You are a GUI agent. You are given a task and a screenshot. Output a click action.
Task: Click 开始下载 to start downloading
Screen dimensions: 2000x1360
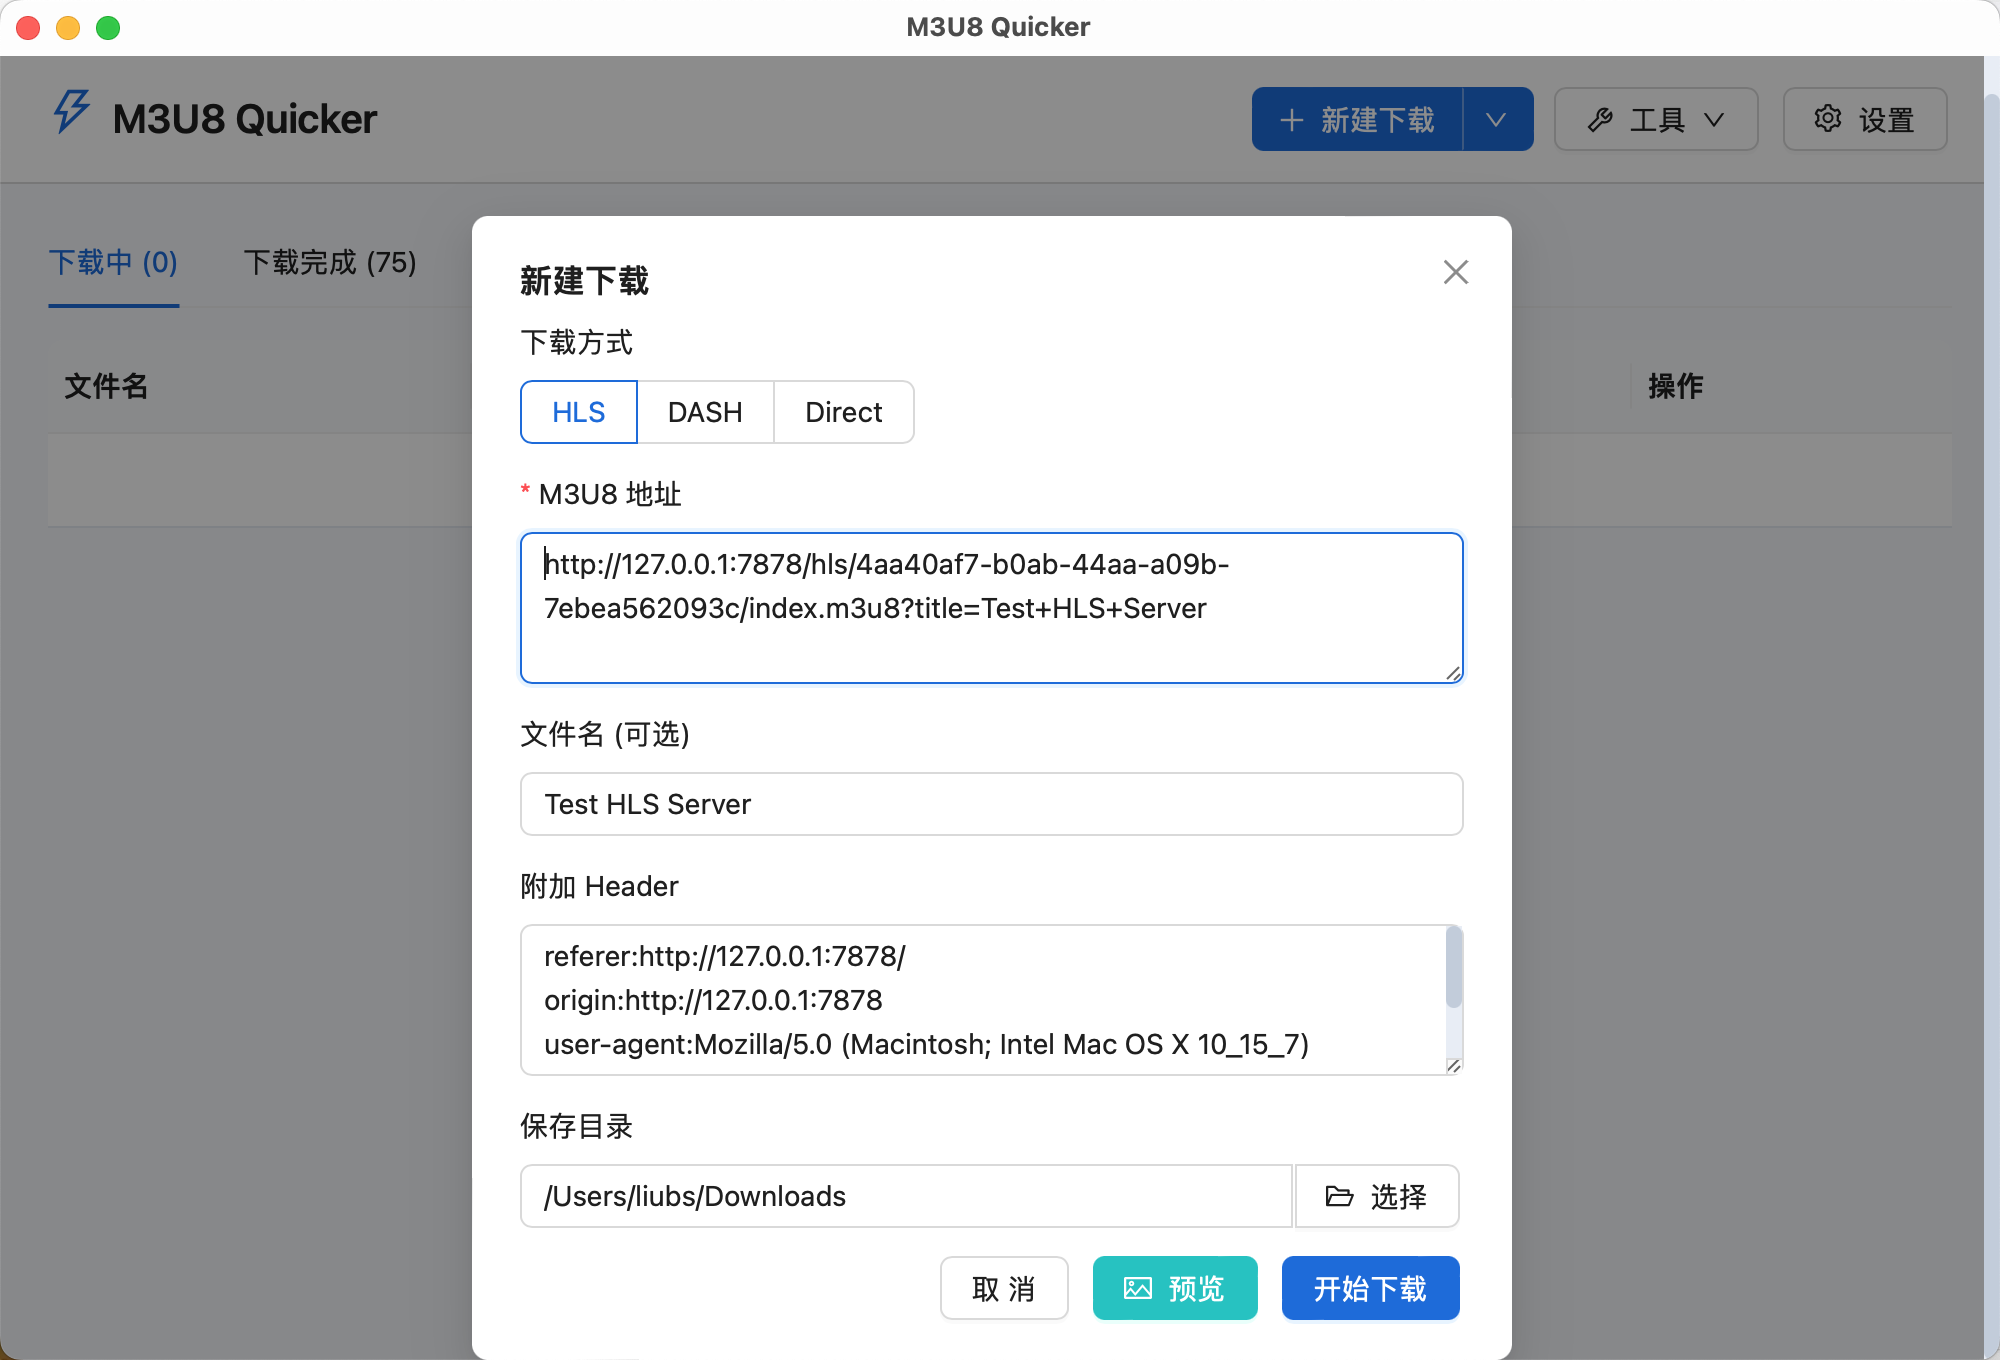click(x=1370, y=1288)
